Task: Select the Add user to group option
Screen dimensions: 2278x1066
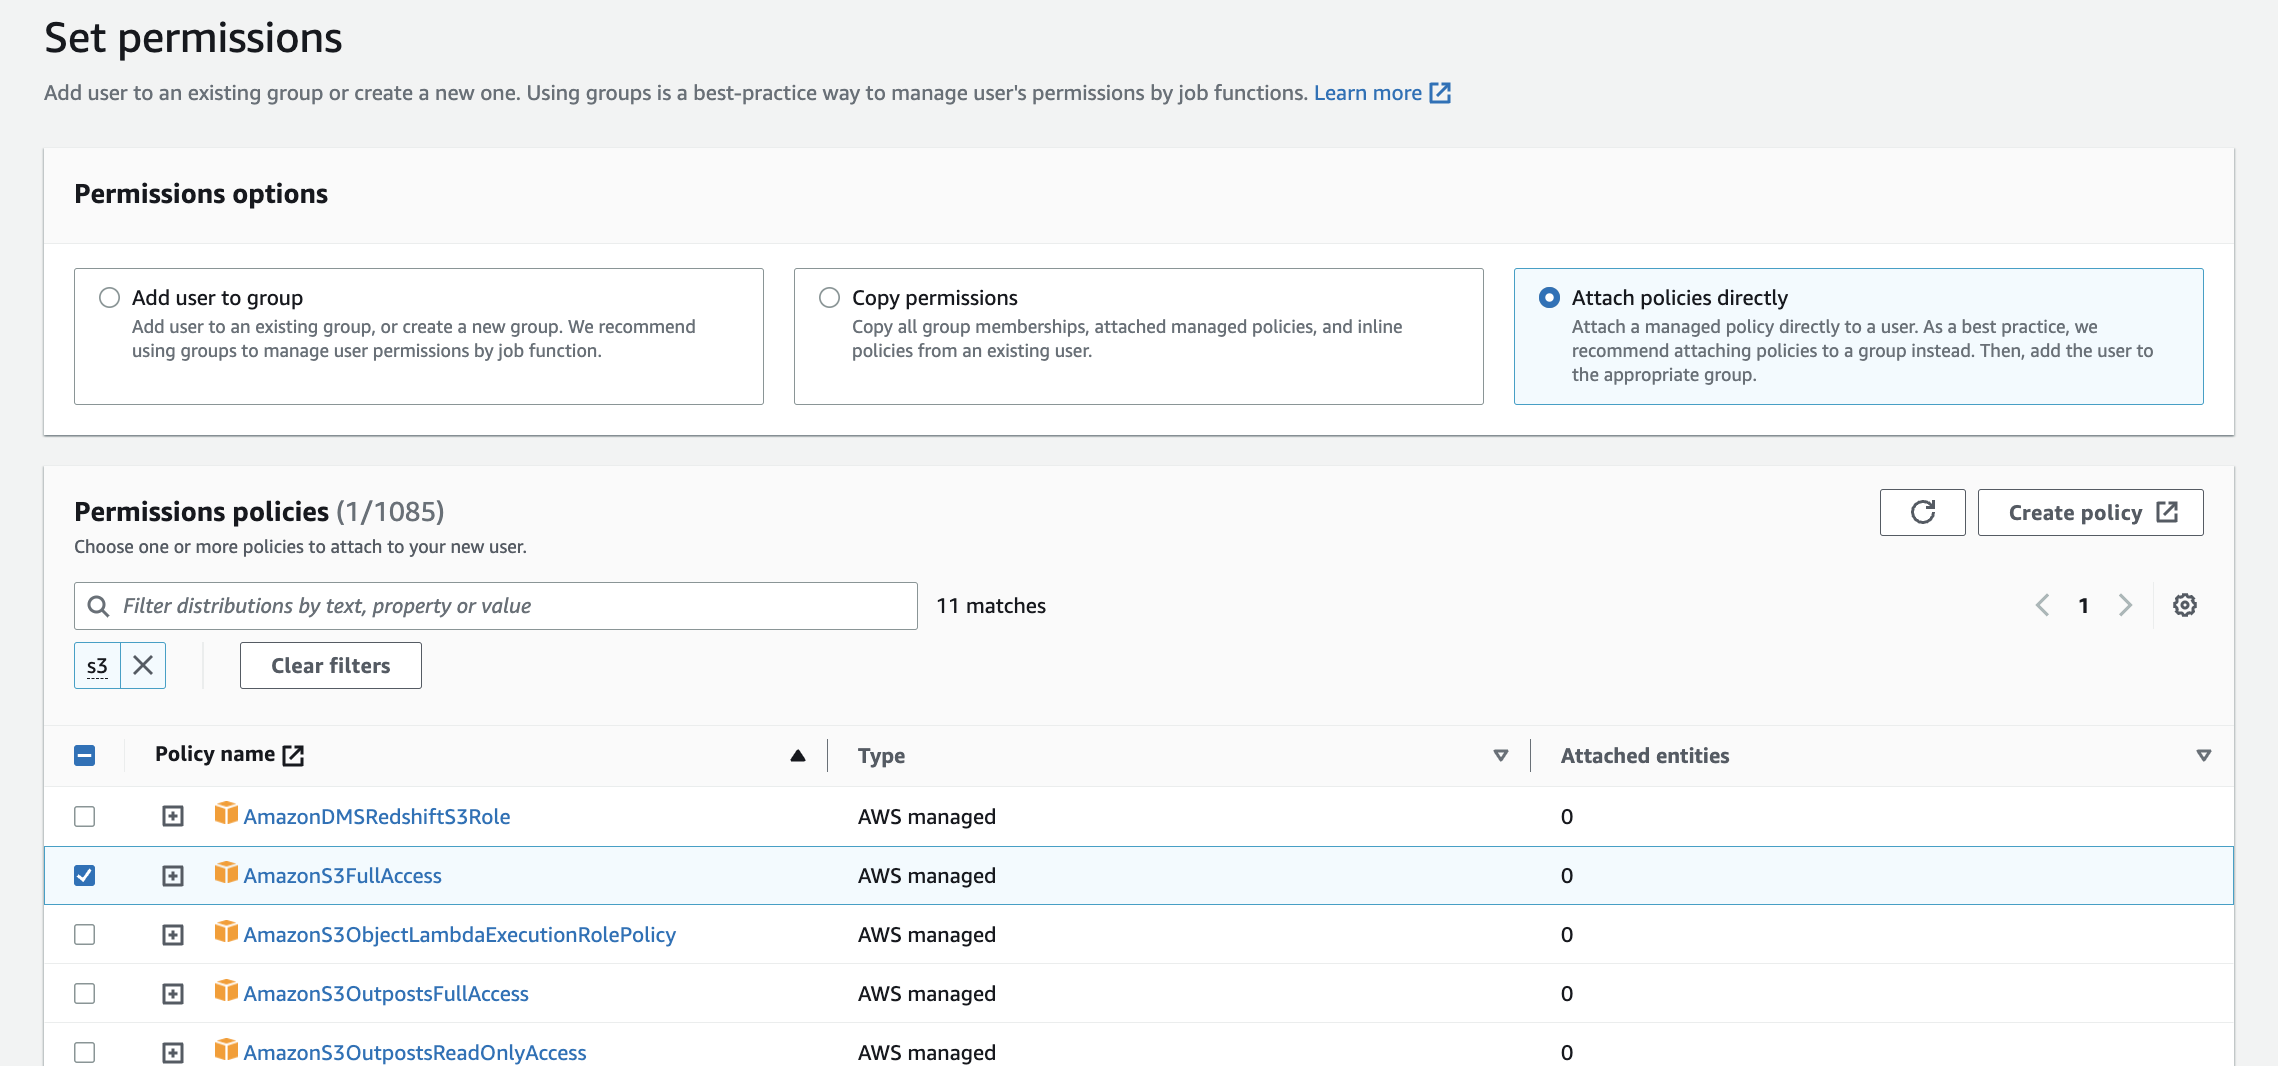Action: click(x=110, y=298)
